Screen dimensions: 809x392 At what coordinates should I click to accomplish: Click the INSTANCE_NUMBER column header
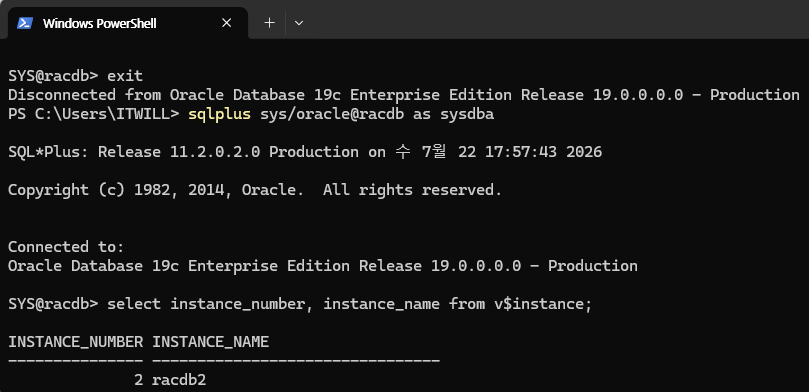click(75, 342)
